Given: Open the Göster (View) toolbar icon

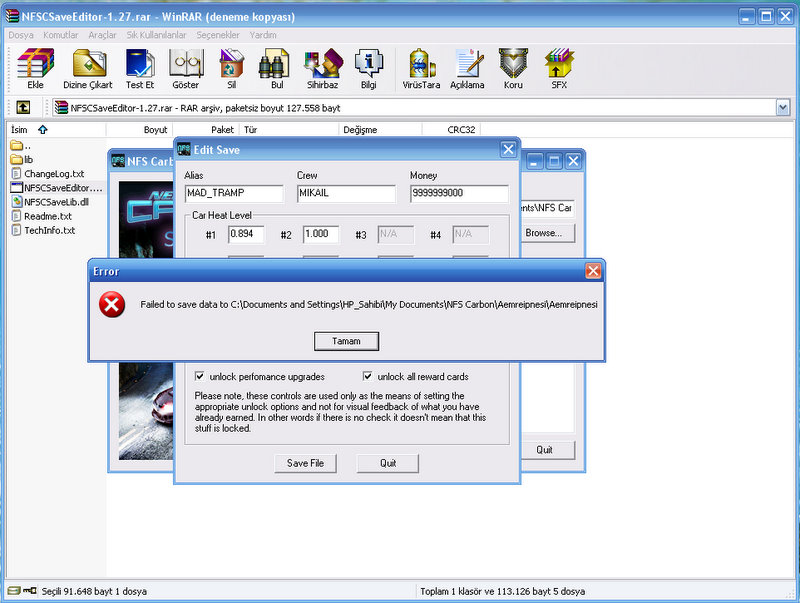Looking at the screenshot, I should [x=186, y=69].
